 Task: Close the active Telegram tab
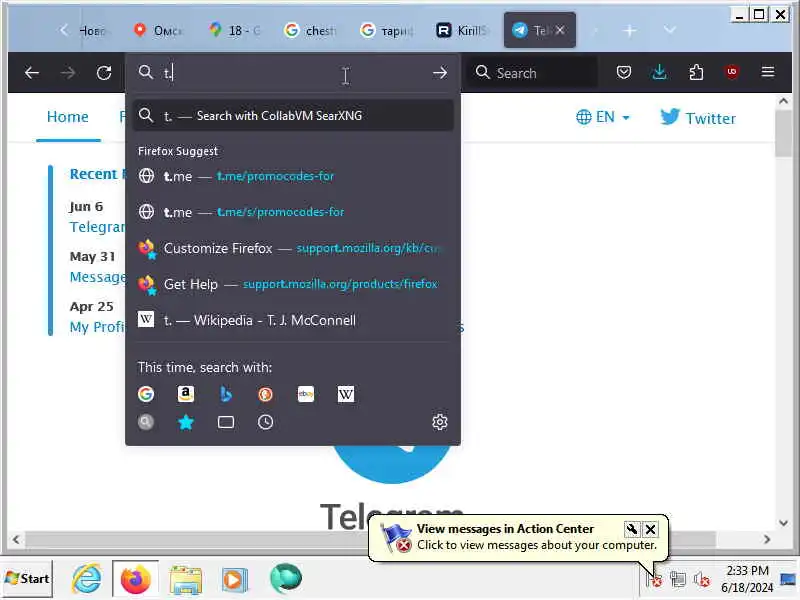coord(560,31)
